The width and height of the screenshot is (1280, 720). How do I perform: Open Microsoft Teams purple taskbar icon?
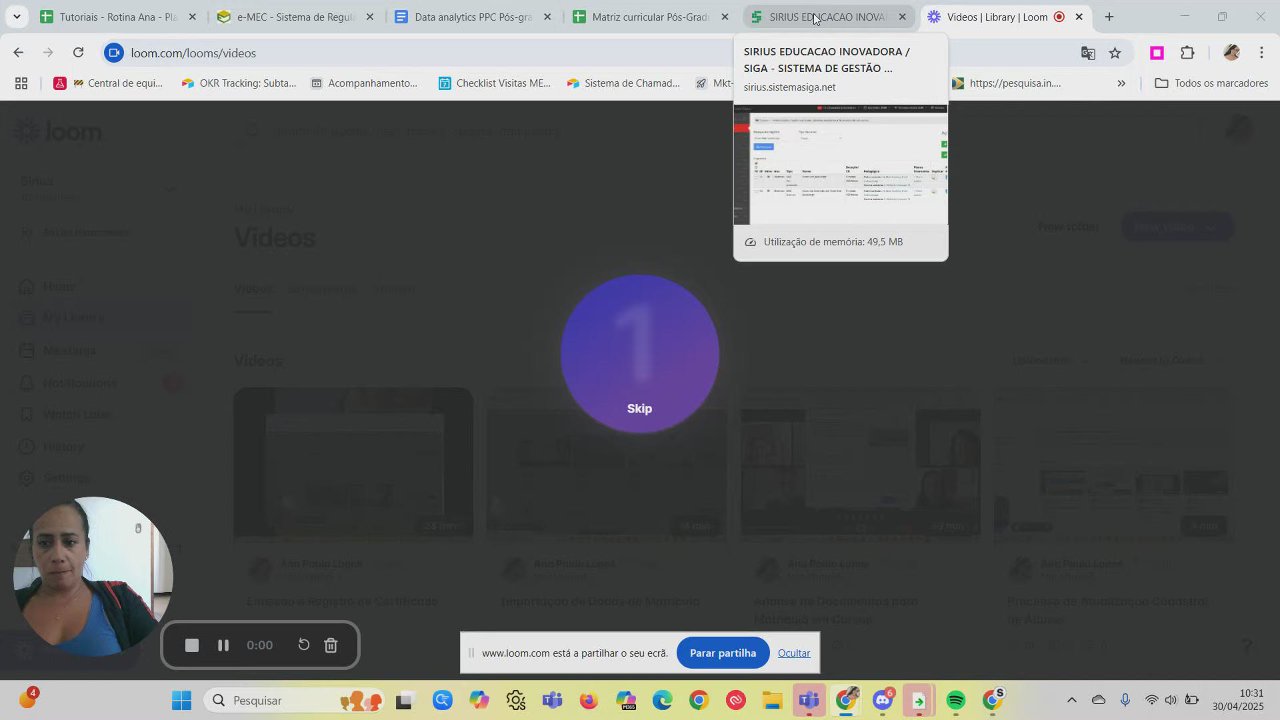(x=552, y=700)
